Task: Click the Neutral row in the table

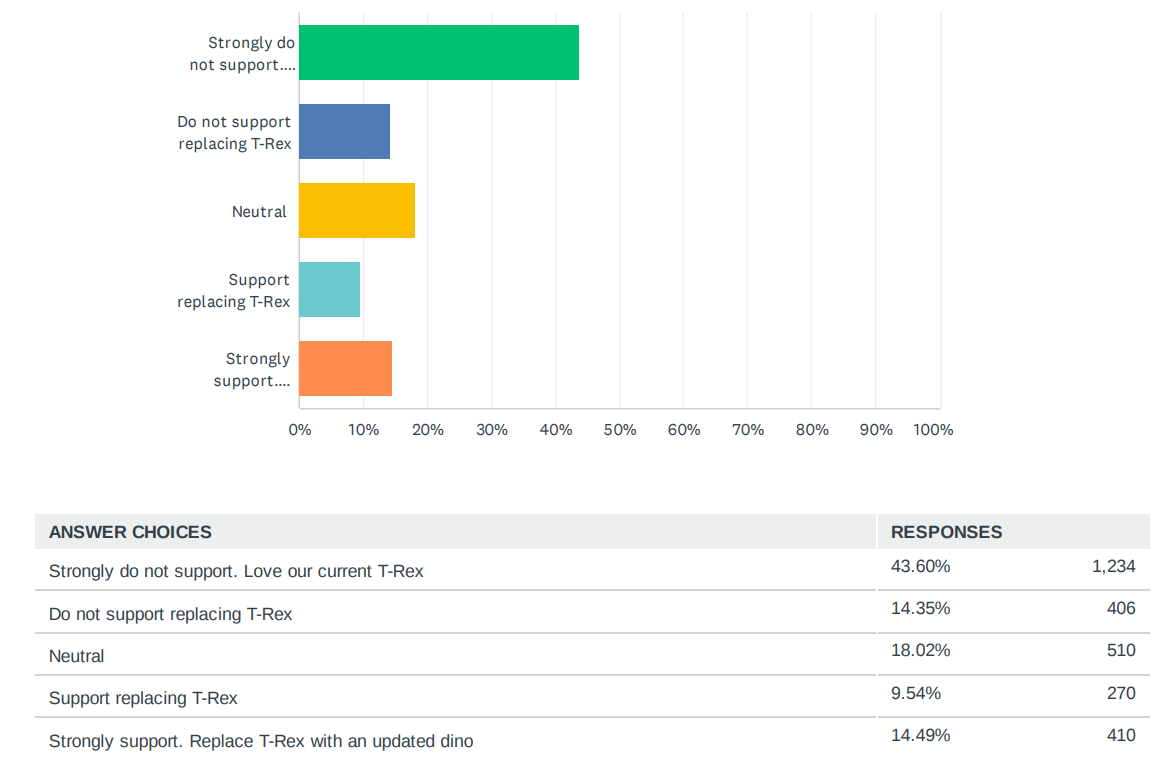Action: click(x=77, y=656)
